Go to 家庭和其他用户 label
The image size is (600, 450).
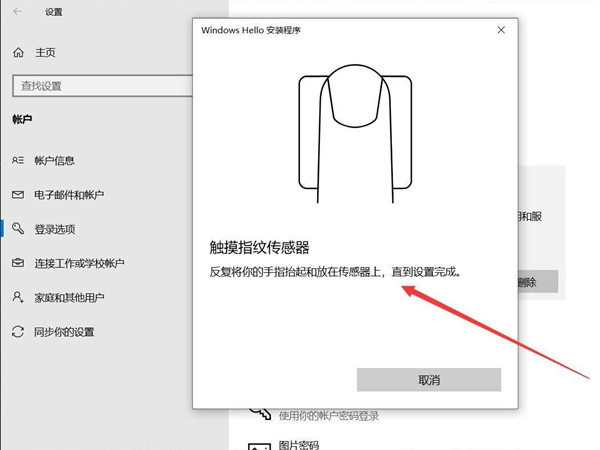(69, 297)
